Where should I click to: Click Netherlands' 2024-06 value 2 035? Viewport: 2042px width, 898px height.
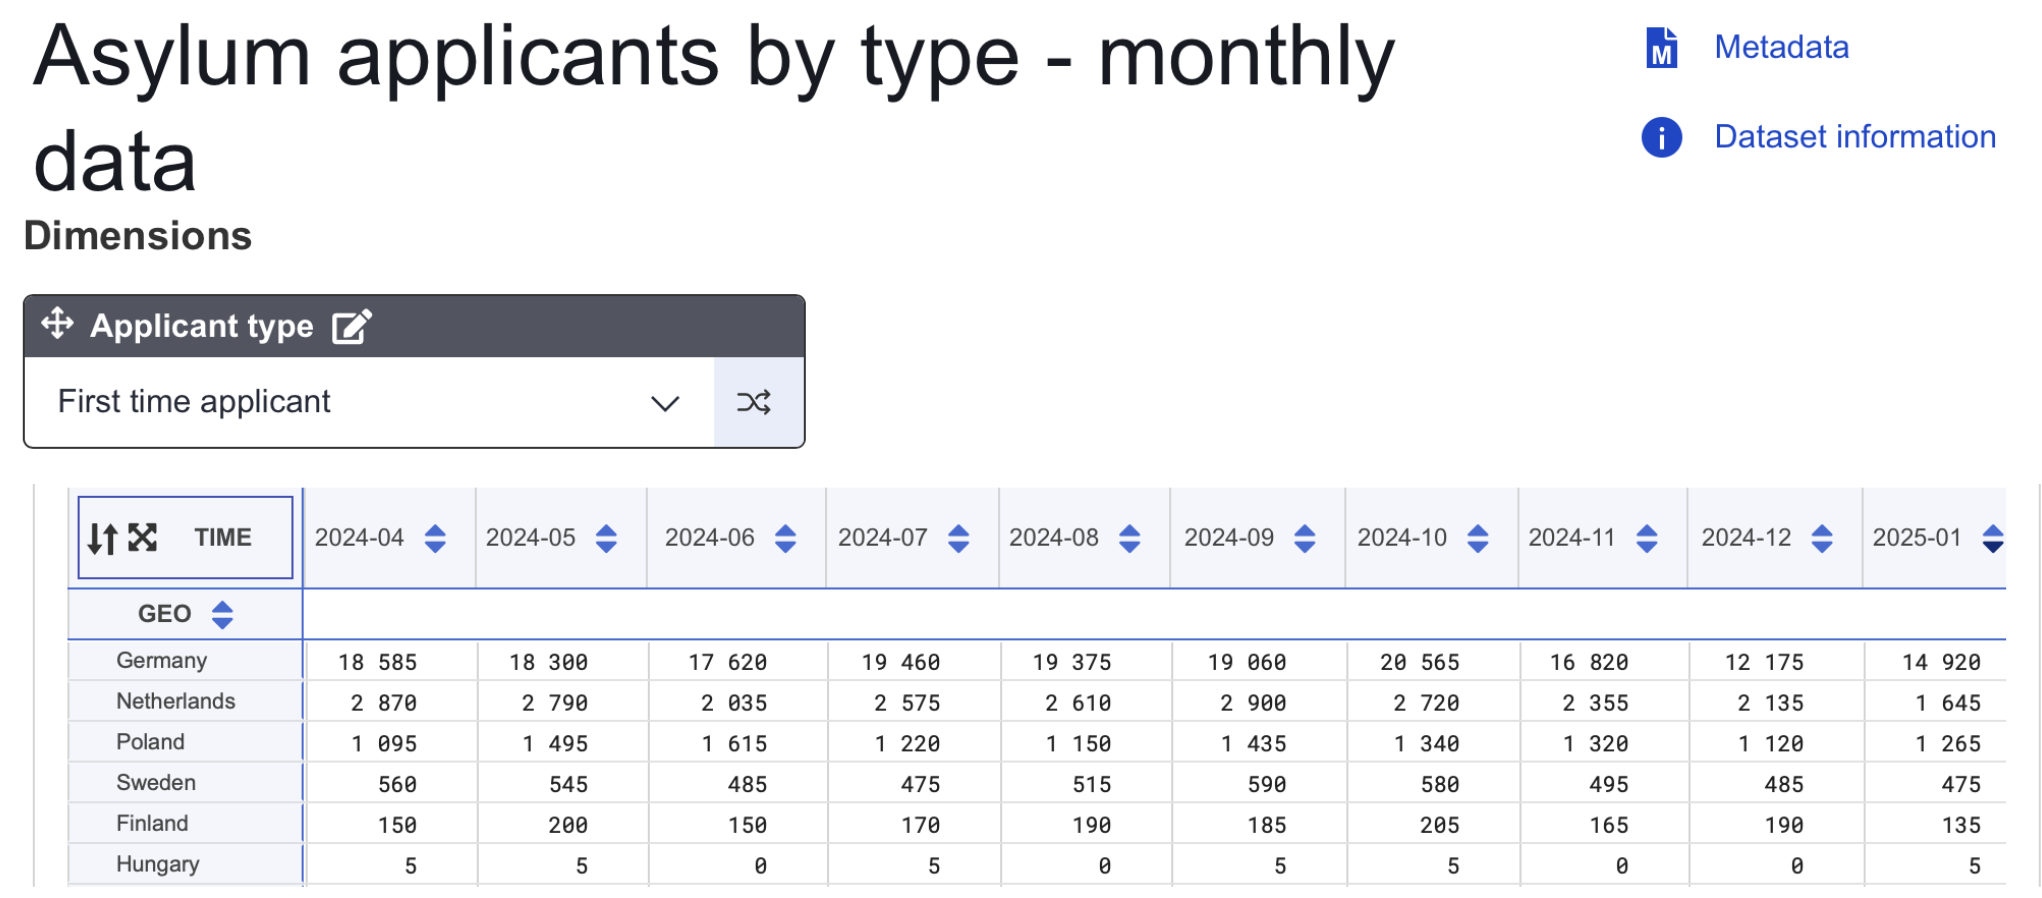tap(734, 703)
